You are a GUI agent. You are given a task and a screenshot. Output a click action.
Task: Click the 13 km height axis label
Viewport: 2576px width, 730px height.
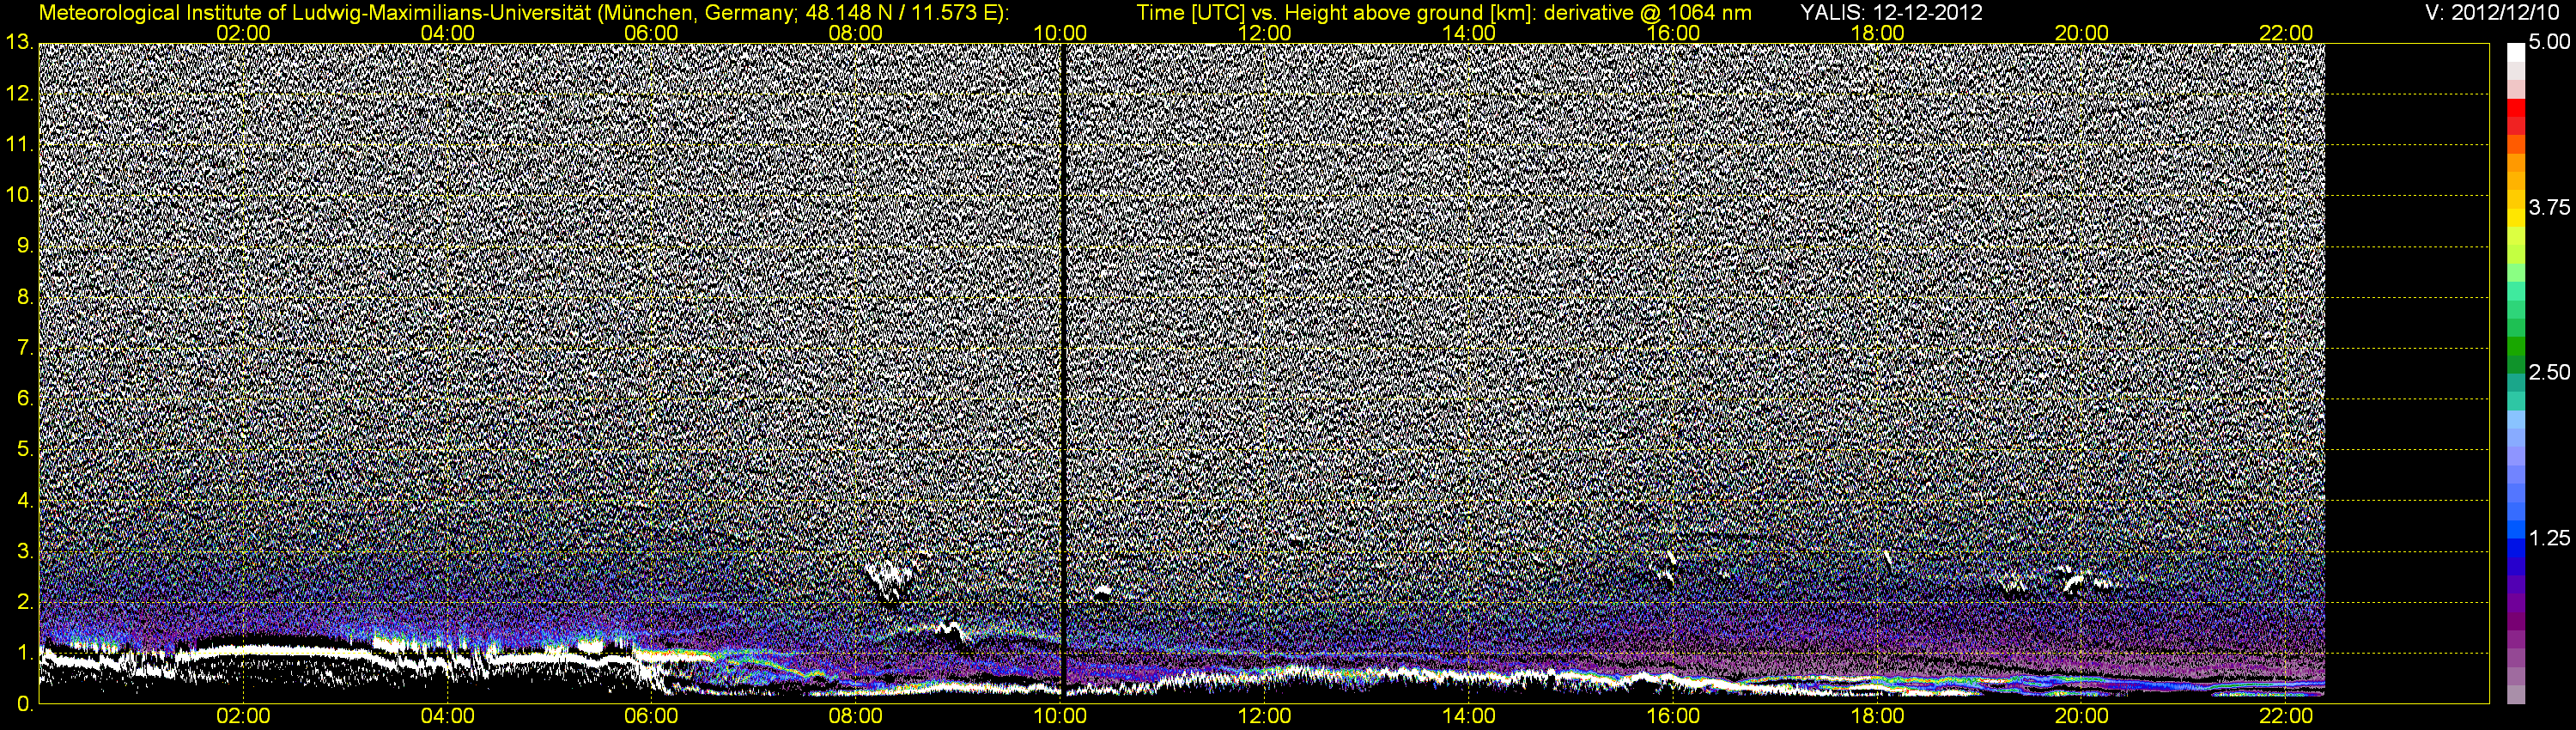tap(19, 42)
